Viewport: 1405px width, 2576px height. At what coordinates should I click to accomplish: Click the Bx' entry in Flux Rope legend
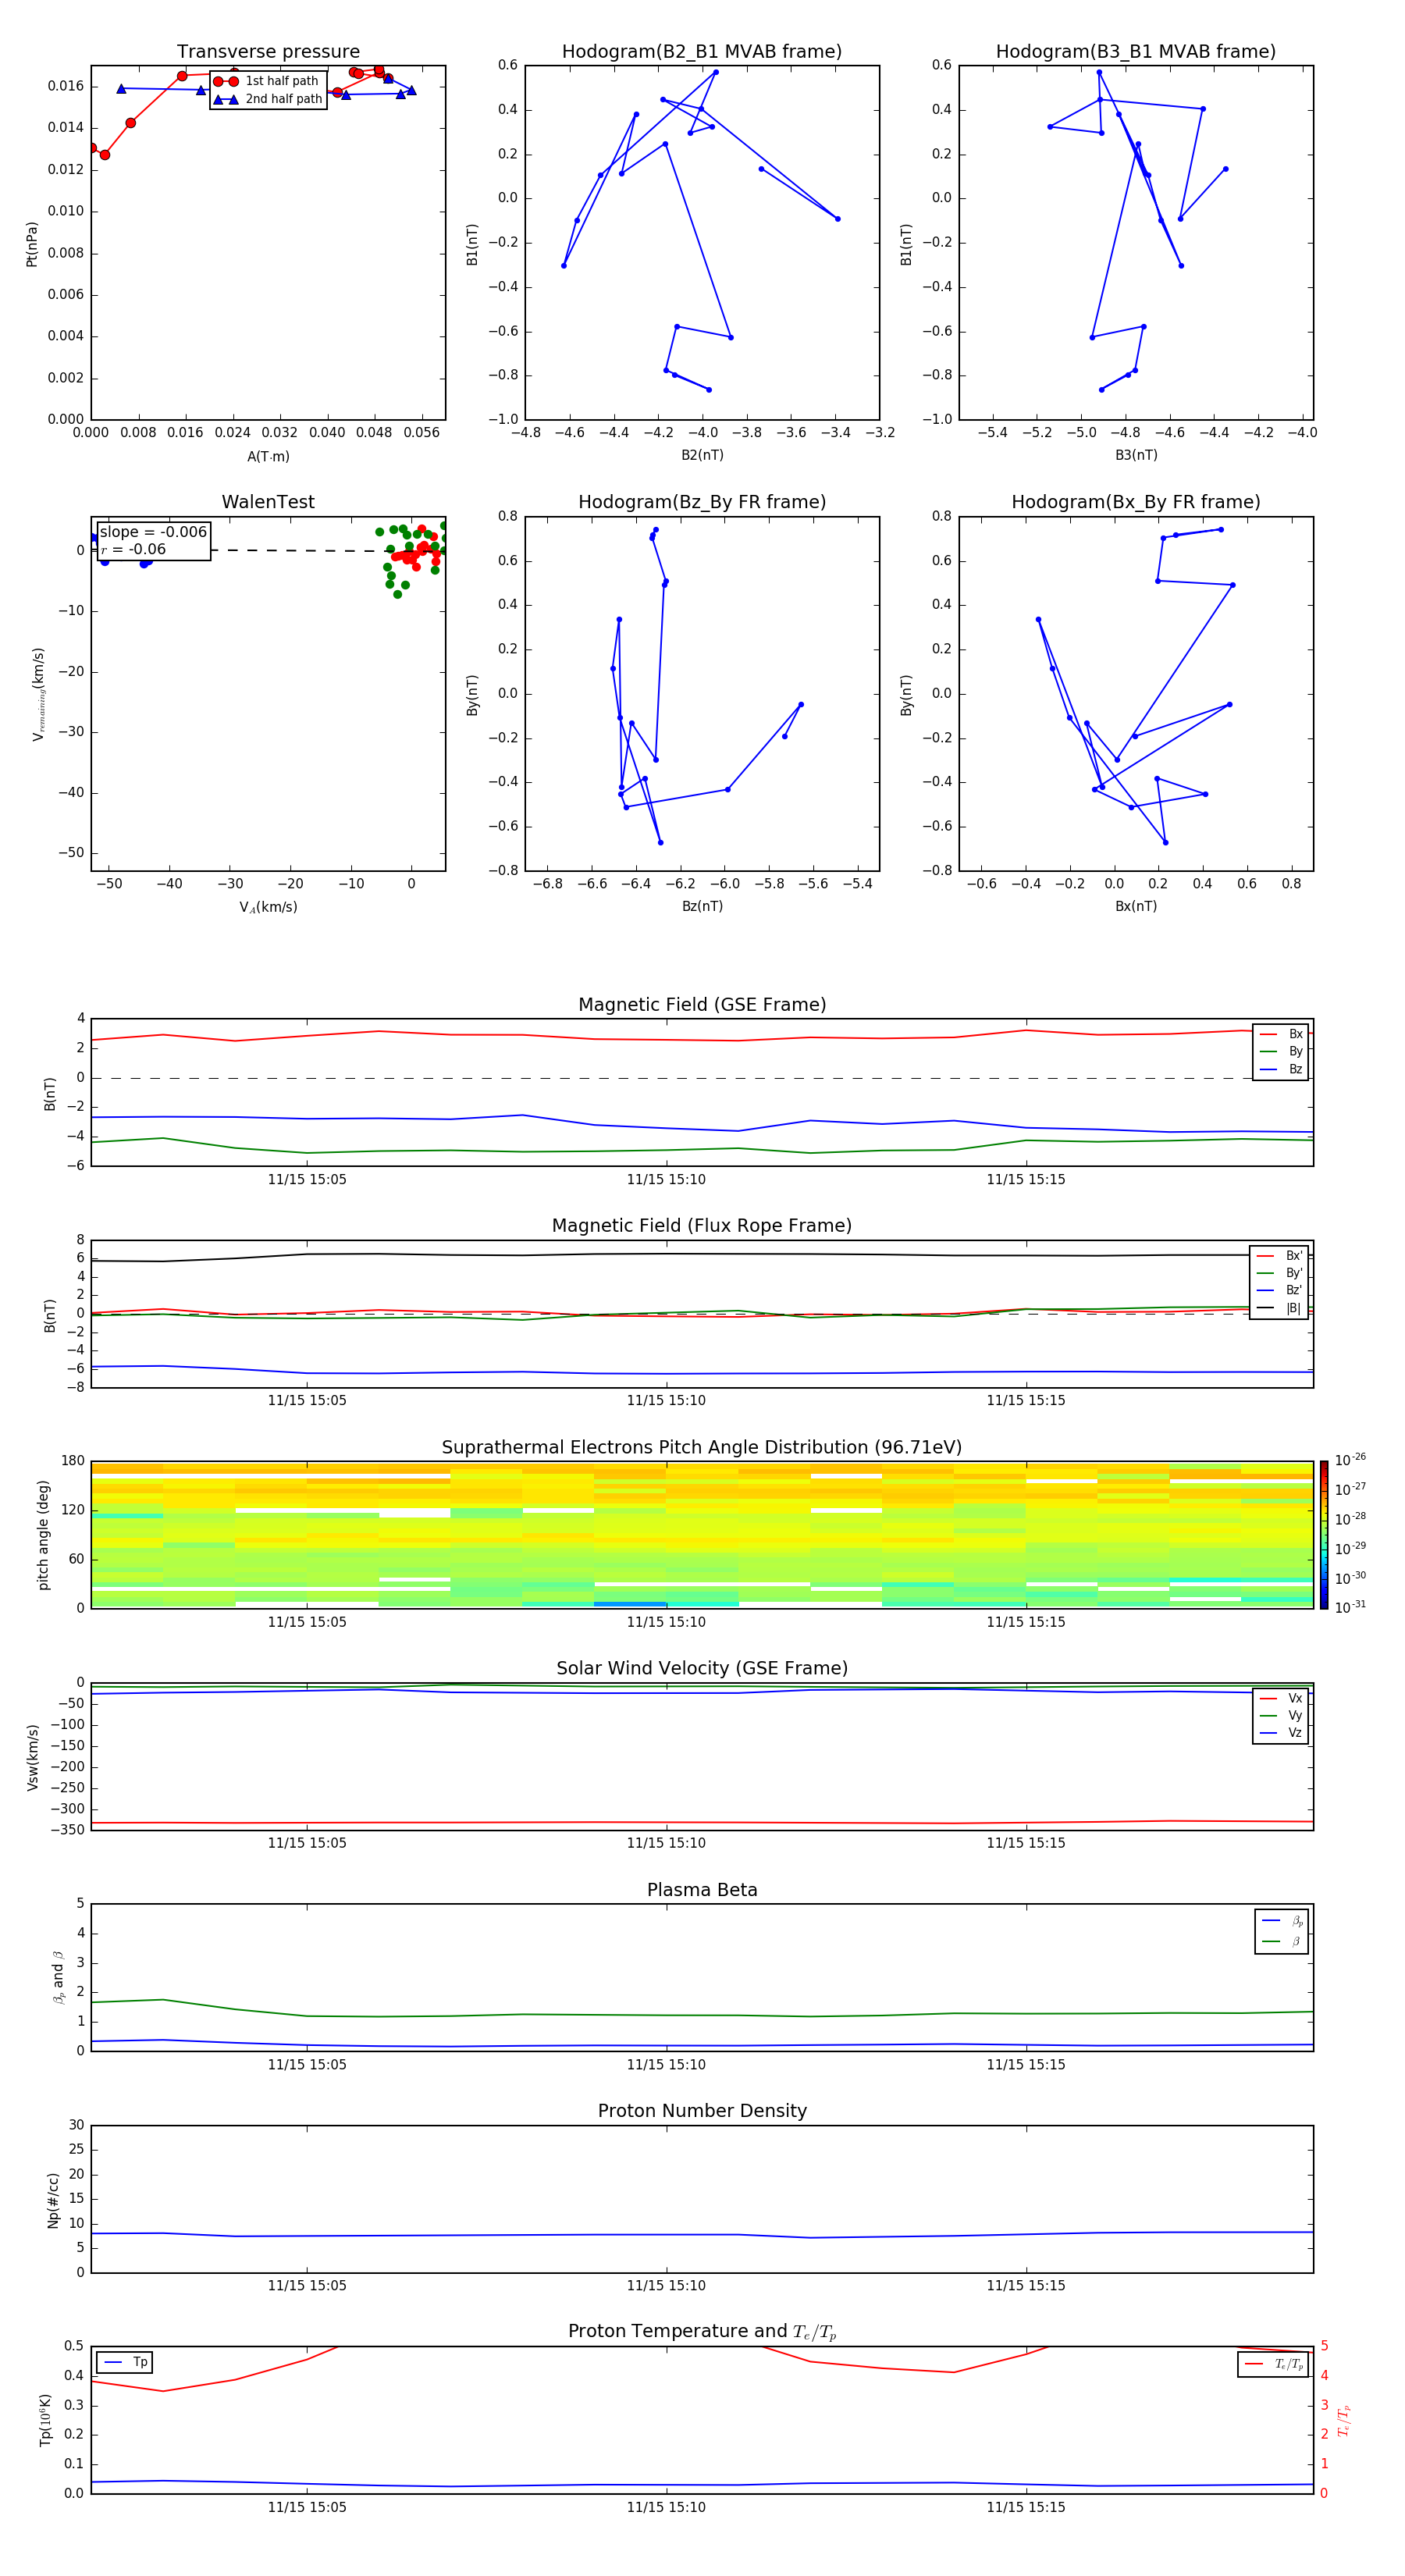pos(1279,1256)
